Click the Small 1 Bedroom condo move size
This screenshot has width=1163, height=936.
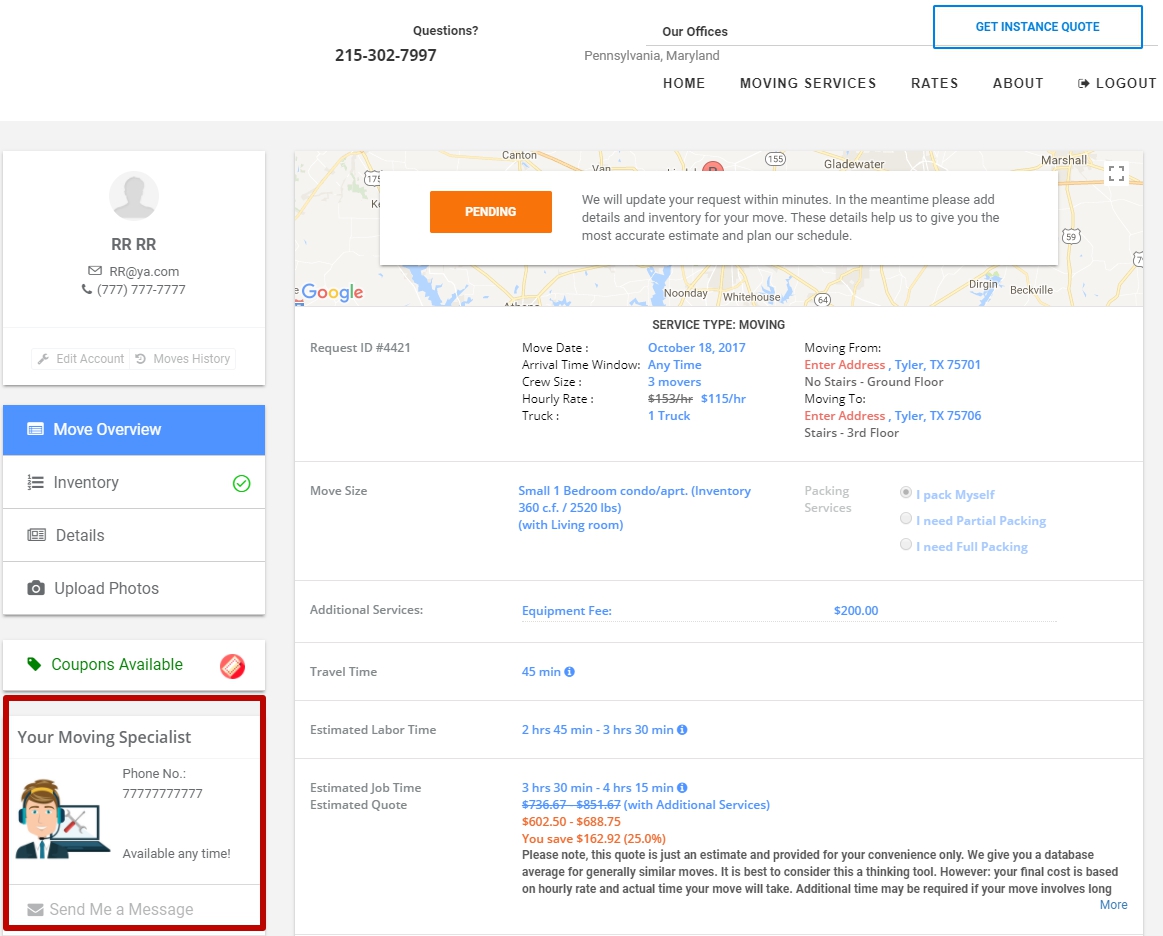coord(634,508)
